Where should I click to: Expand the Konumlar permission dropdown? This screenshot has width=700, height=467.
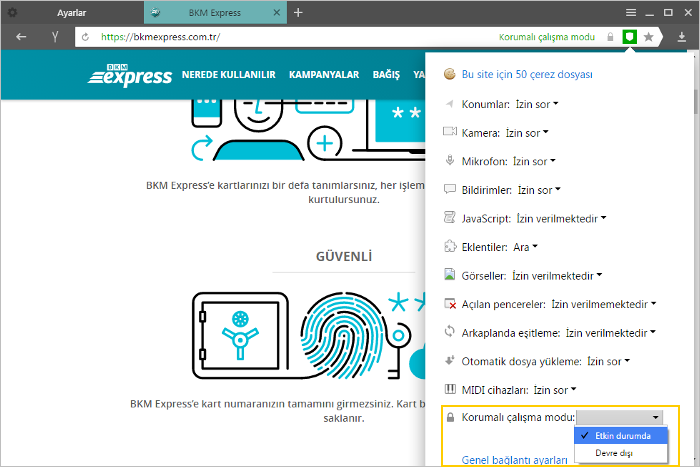[537, 104]
